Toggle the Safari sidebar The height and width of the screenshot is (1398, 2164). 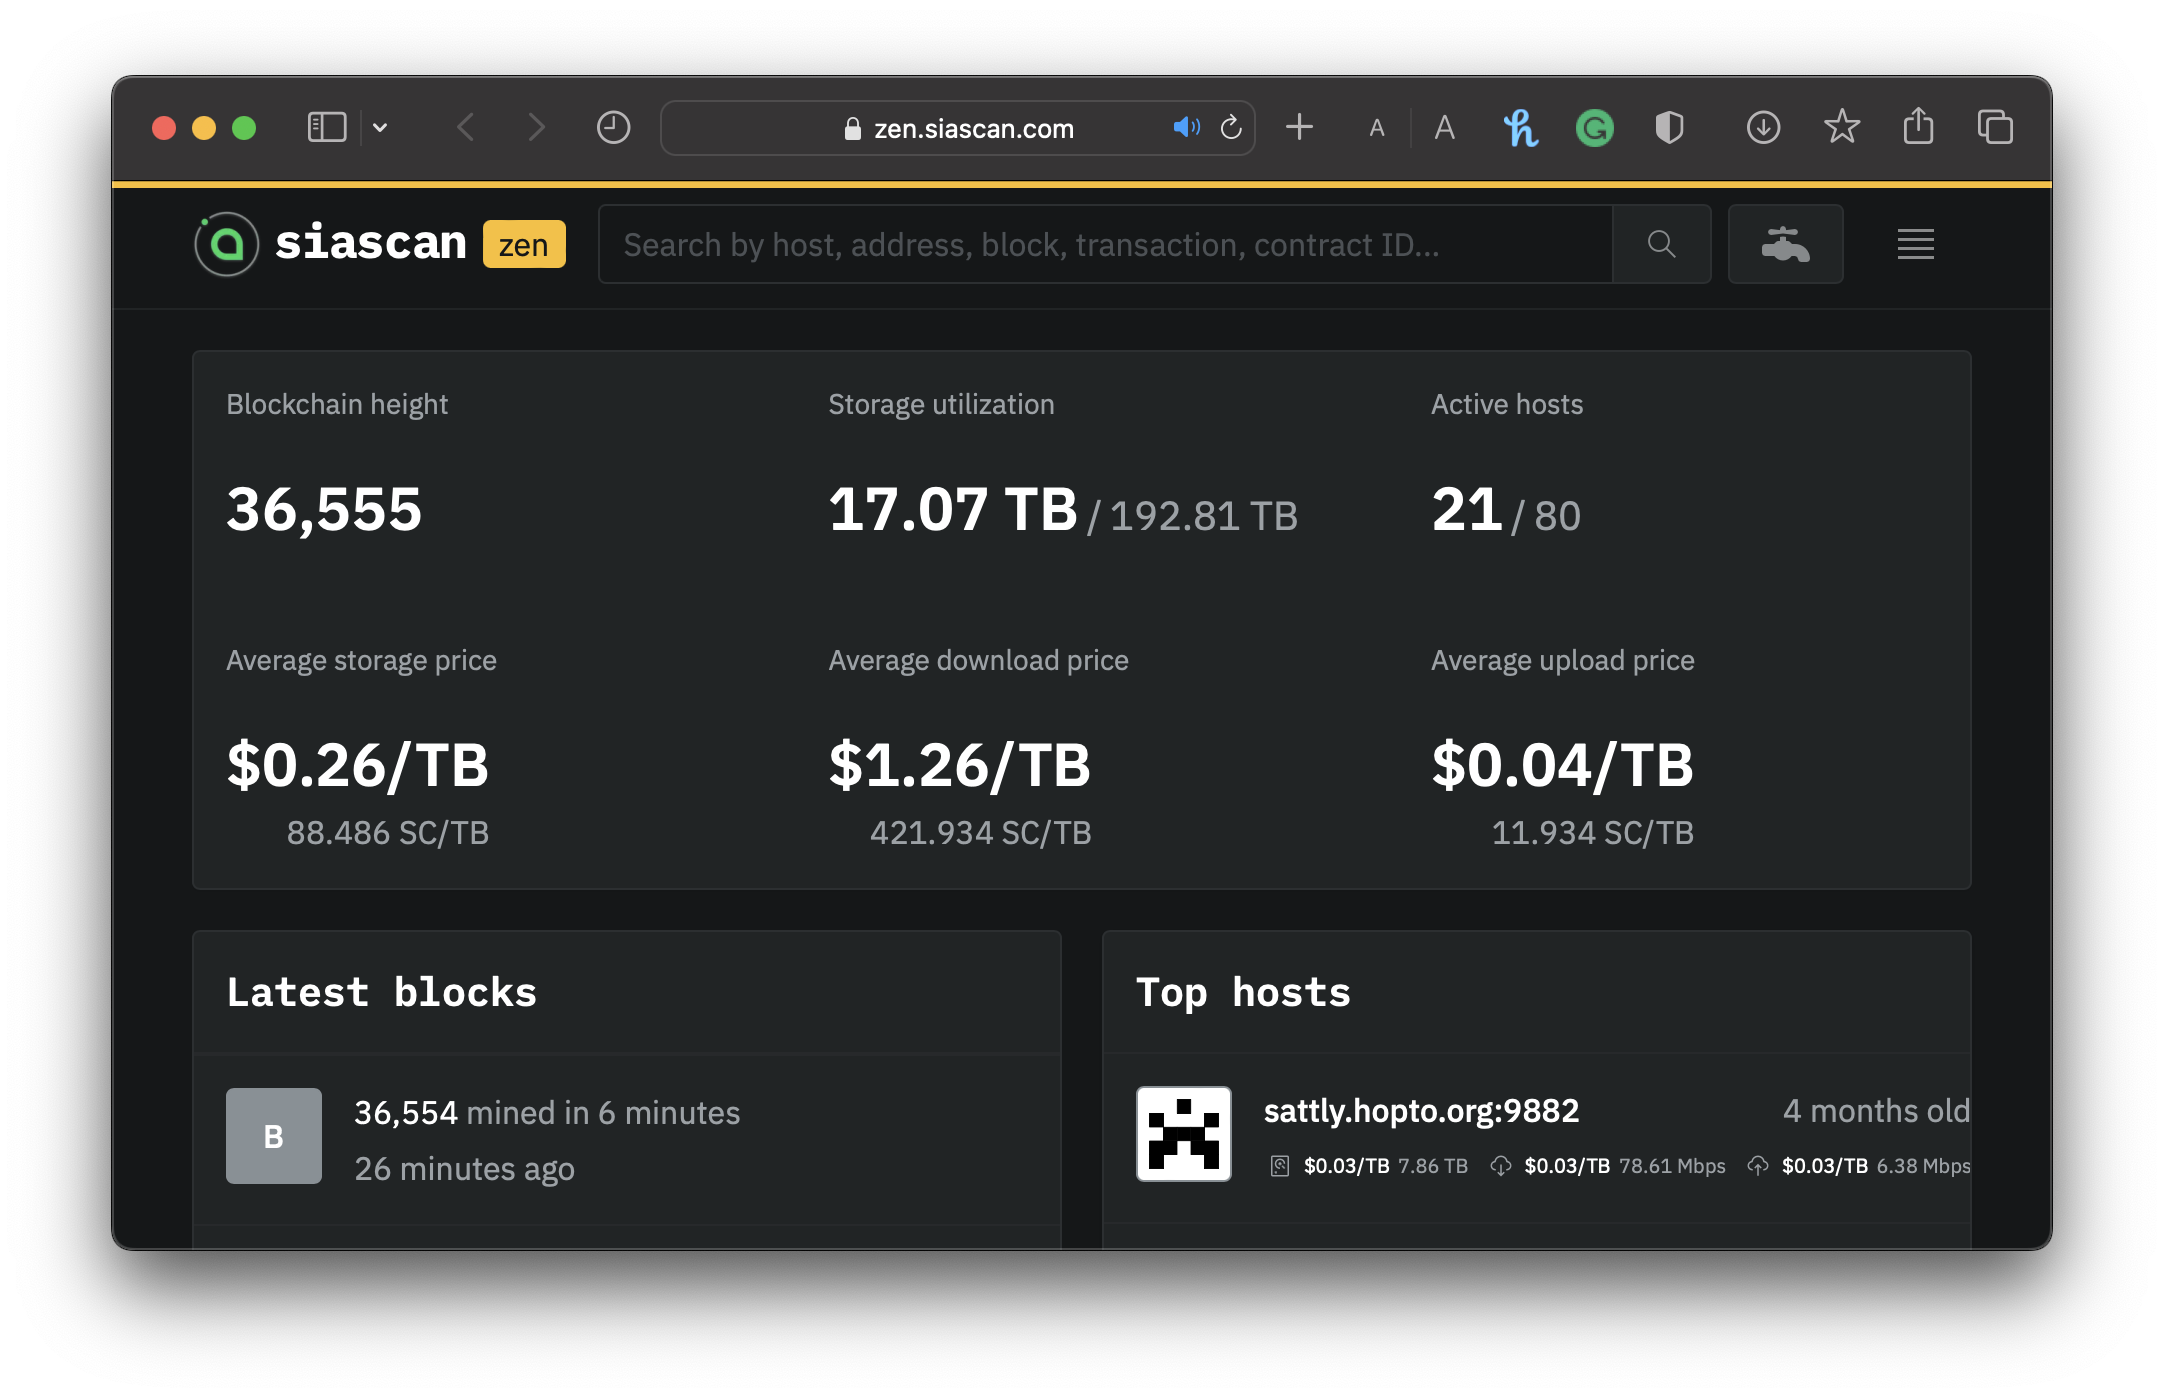(x=326, y=127)
